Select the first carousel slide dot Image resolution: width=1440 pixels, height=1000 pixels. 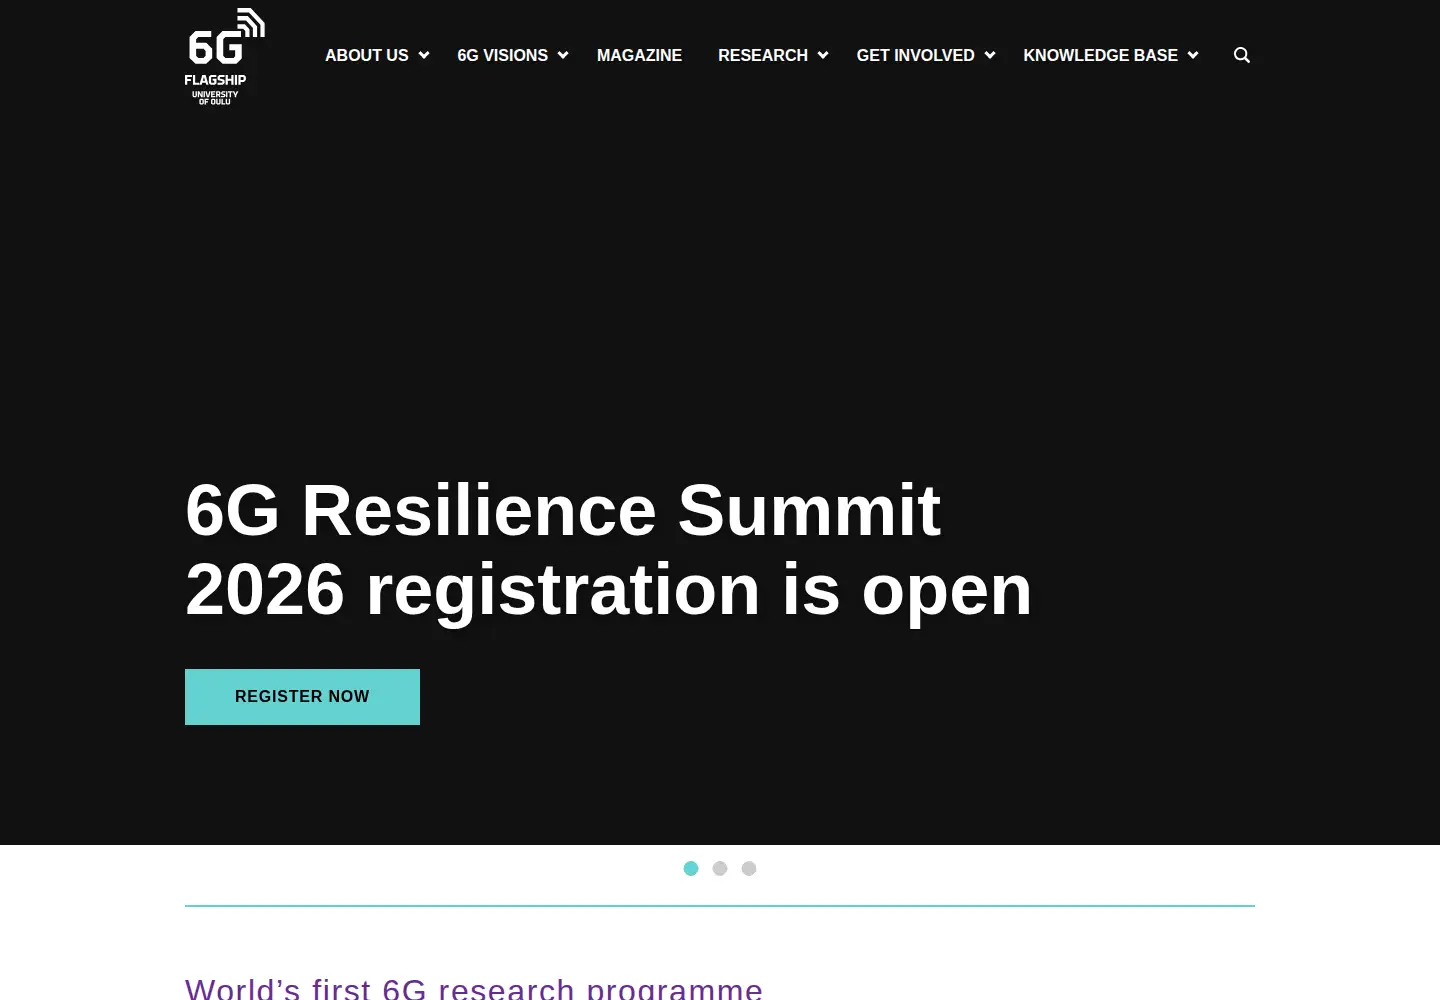click(x=691, y=868)
